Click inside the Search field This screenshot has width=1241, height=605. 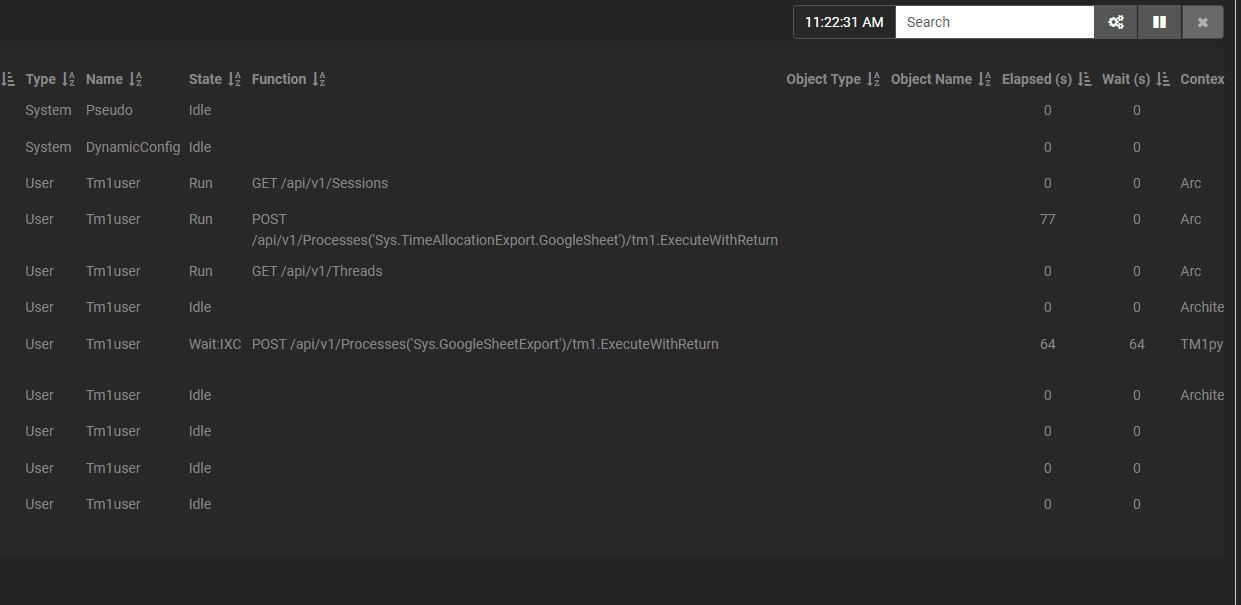click(x=994, y=21)
